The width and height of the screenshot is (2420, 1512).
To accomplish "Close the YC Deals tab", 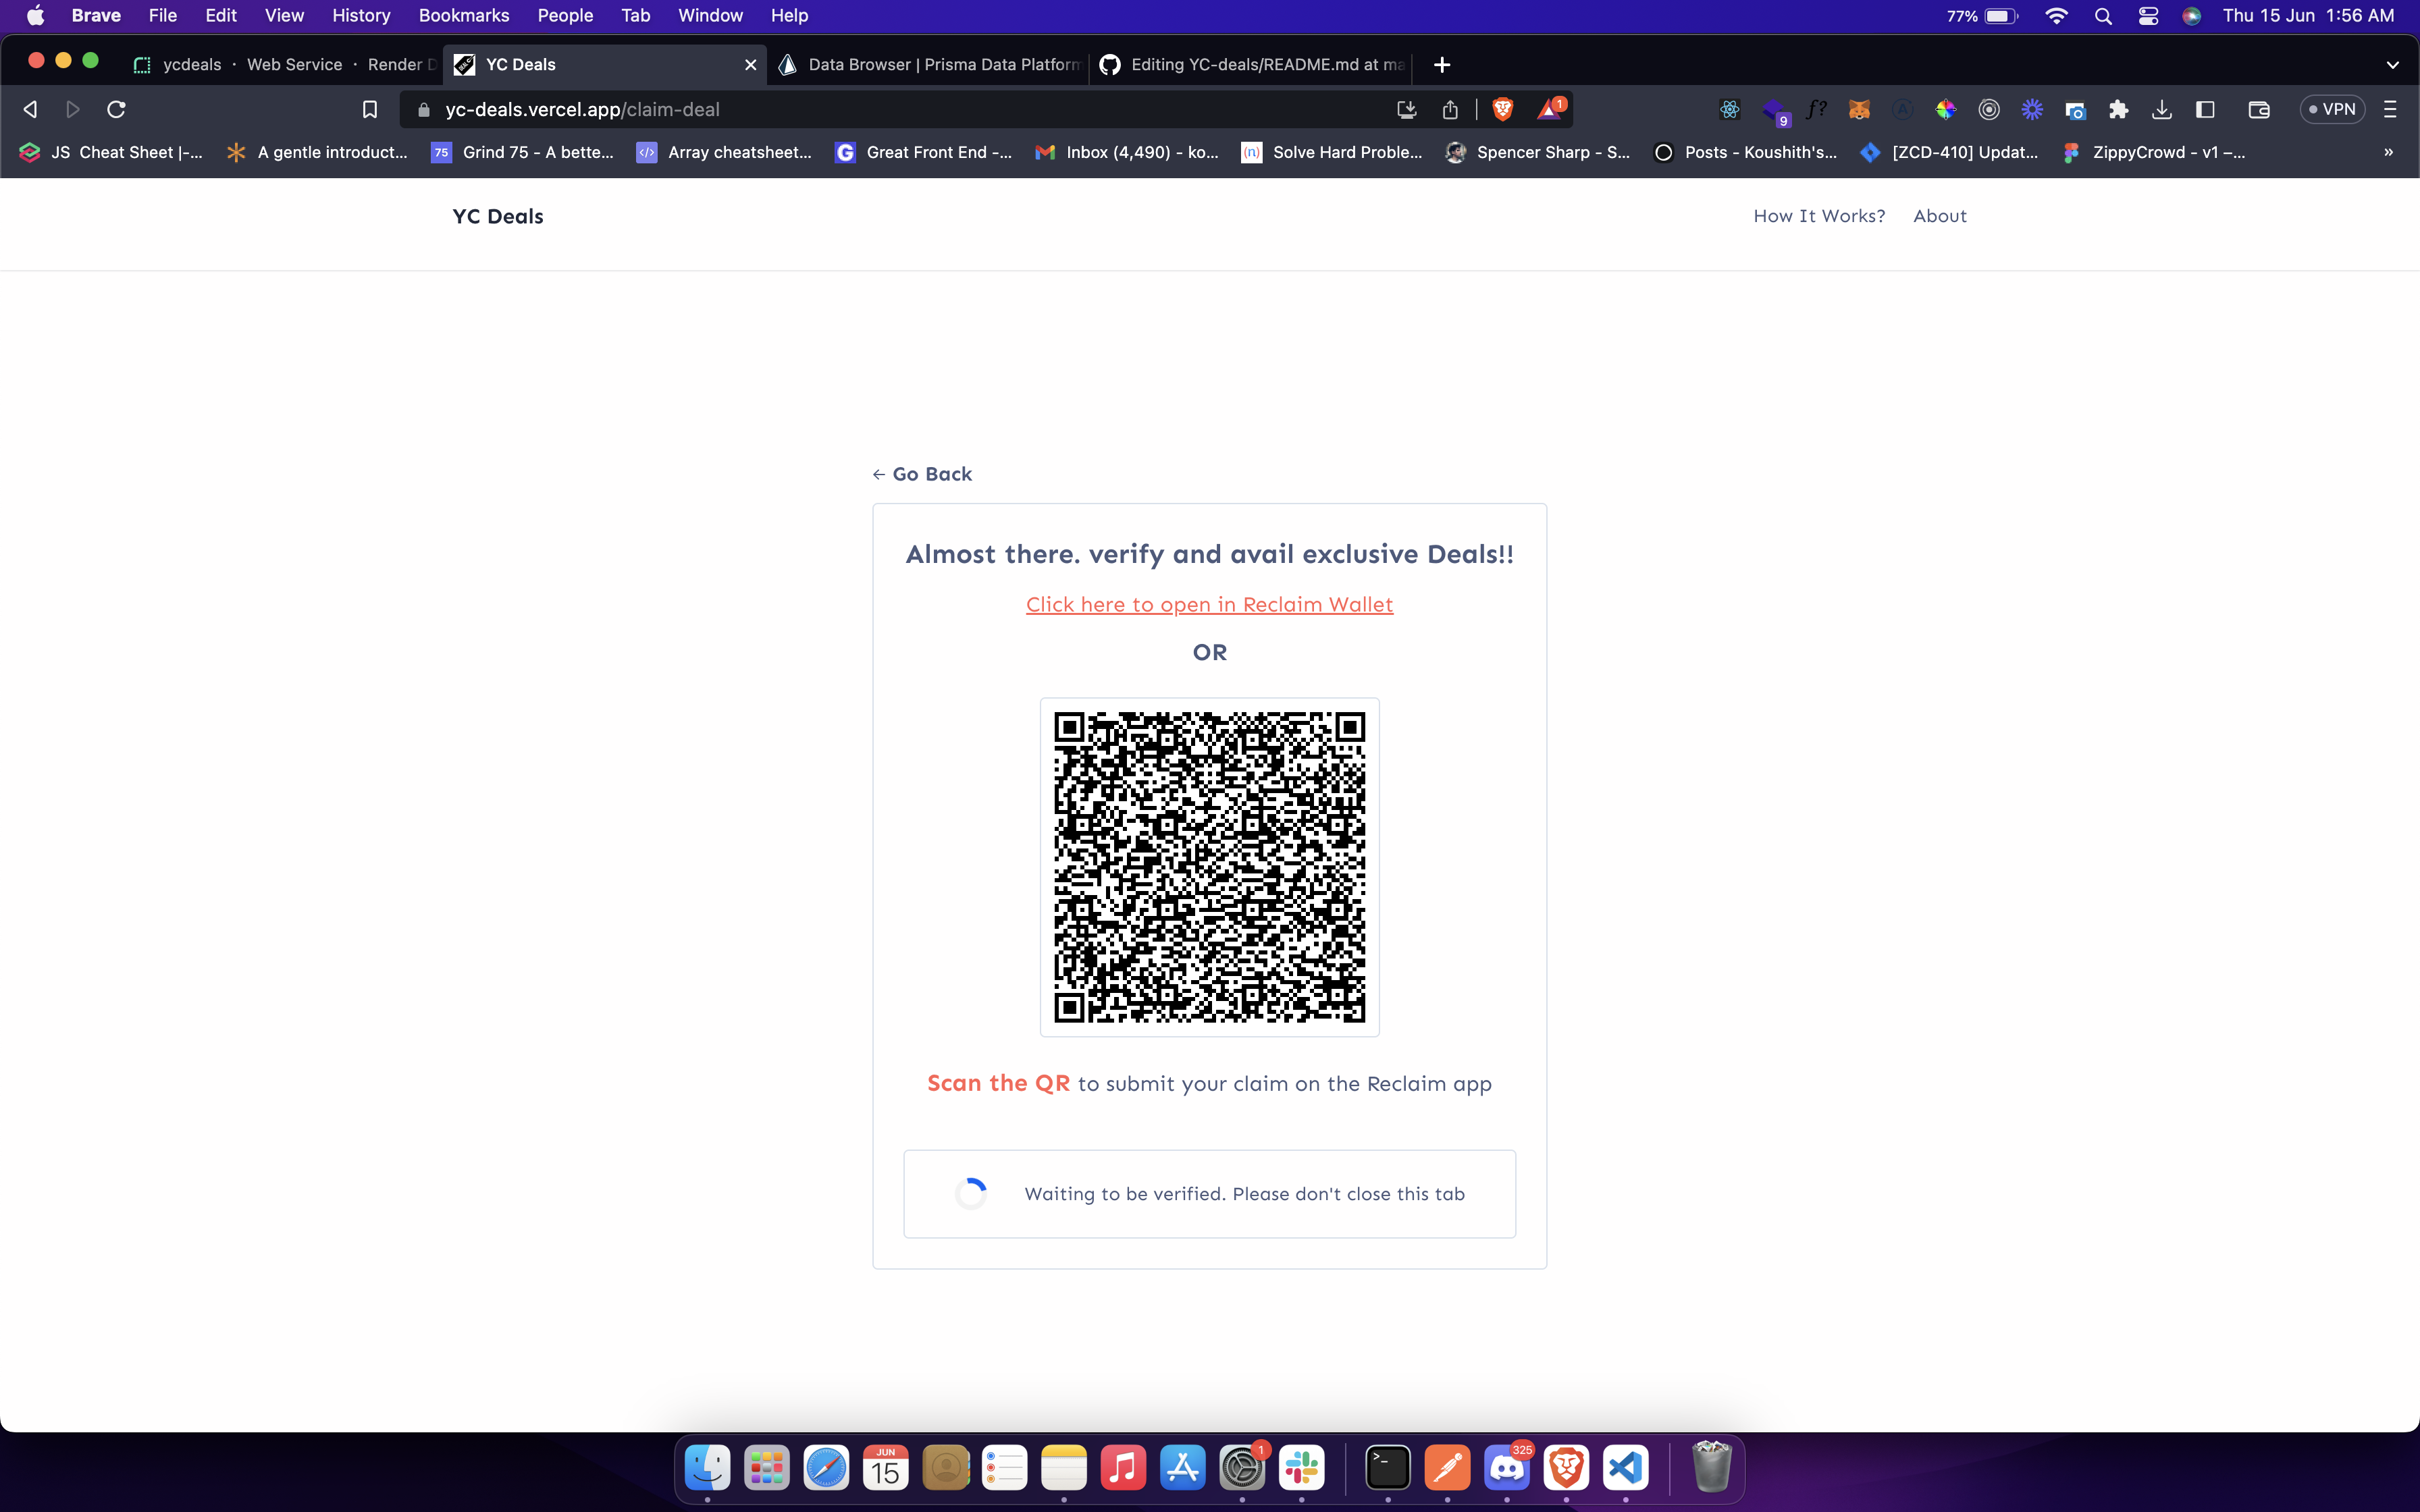I will (750, 64).
